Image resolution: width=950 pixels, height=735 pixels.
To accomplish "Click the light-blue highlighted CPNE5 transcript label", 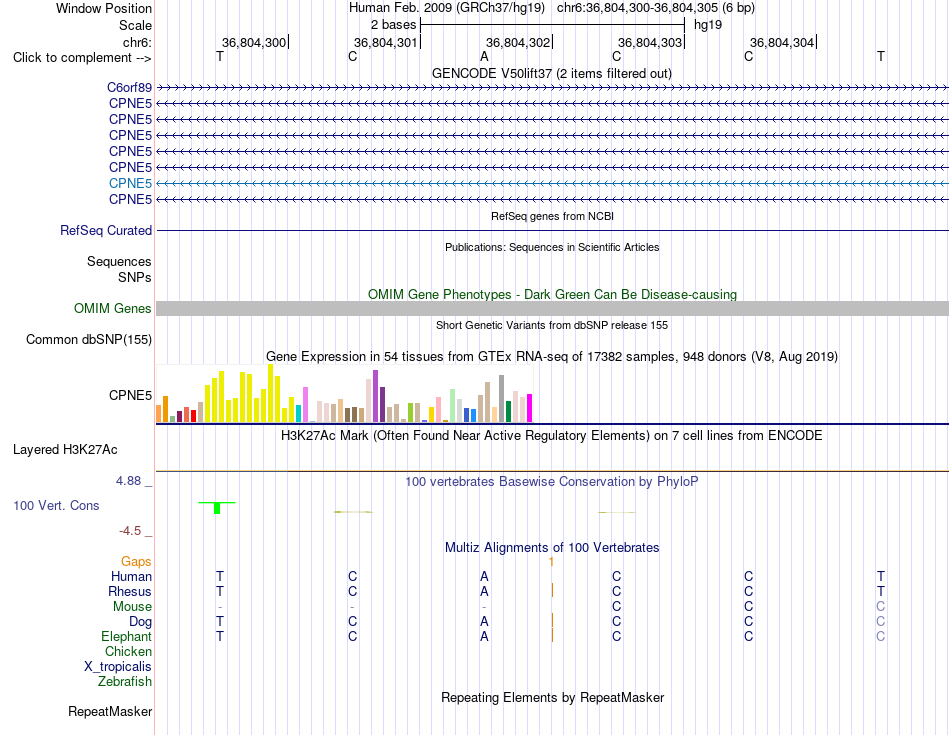I will coord(130,184).
